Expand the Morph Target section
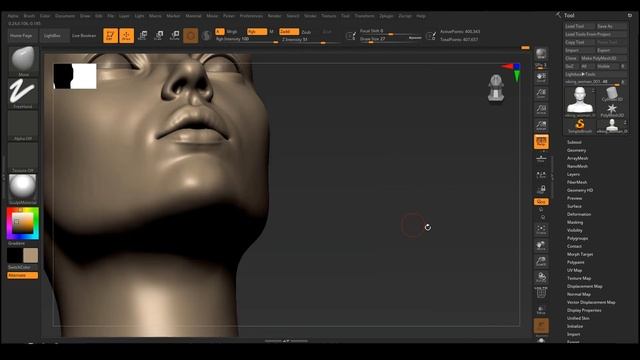640x360 pixels. tap(580, 254)
